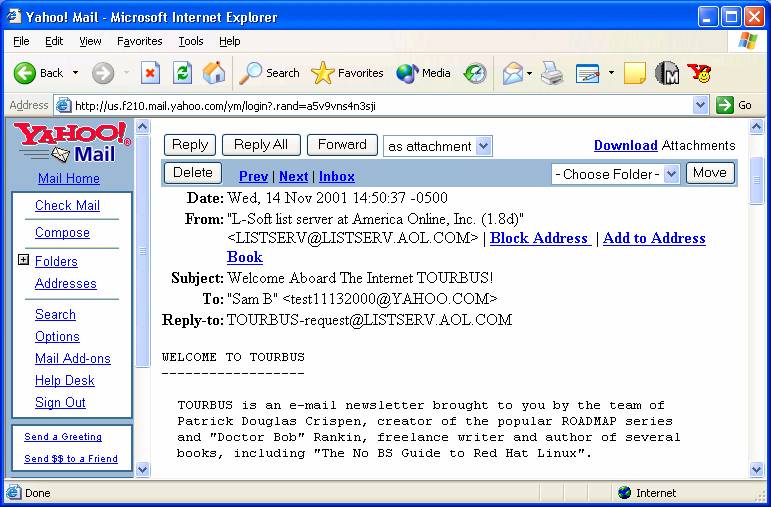Open the sidebar Search link
771x507 pixels.
tap(55, 314)
